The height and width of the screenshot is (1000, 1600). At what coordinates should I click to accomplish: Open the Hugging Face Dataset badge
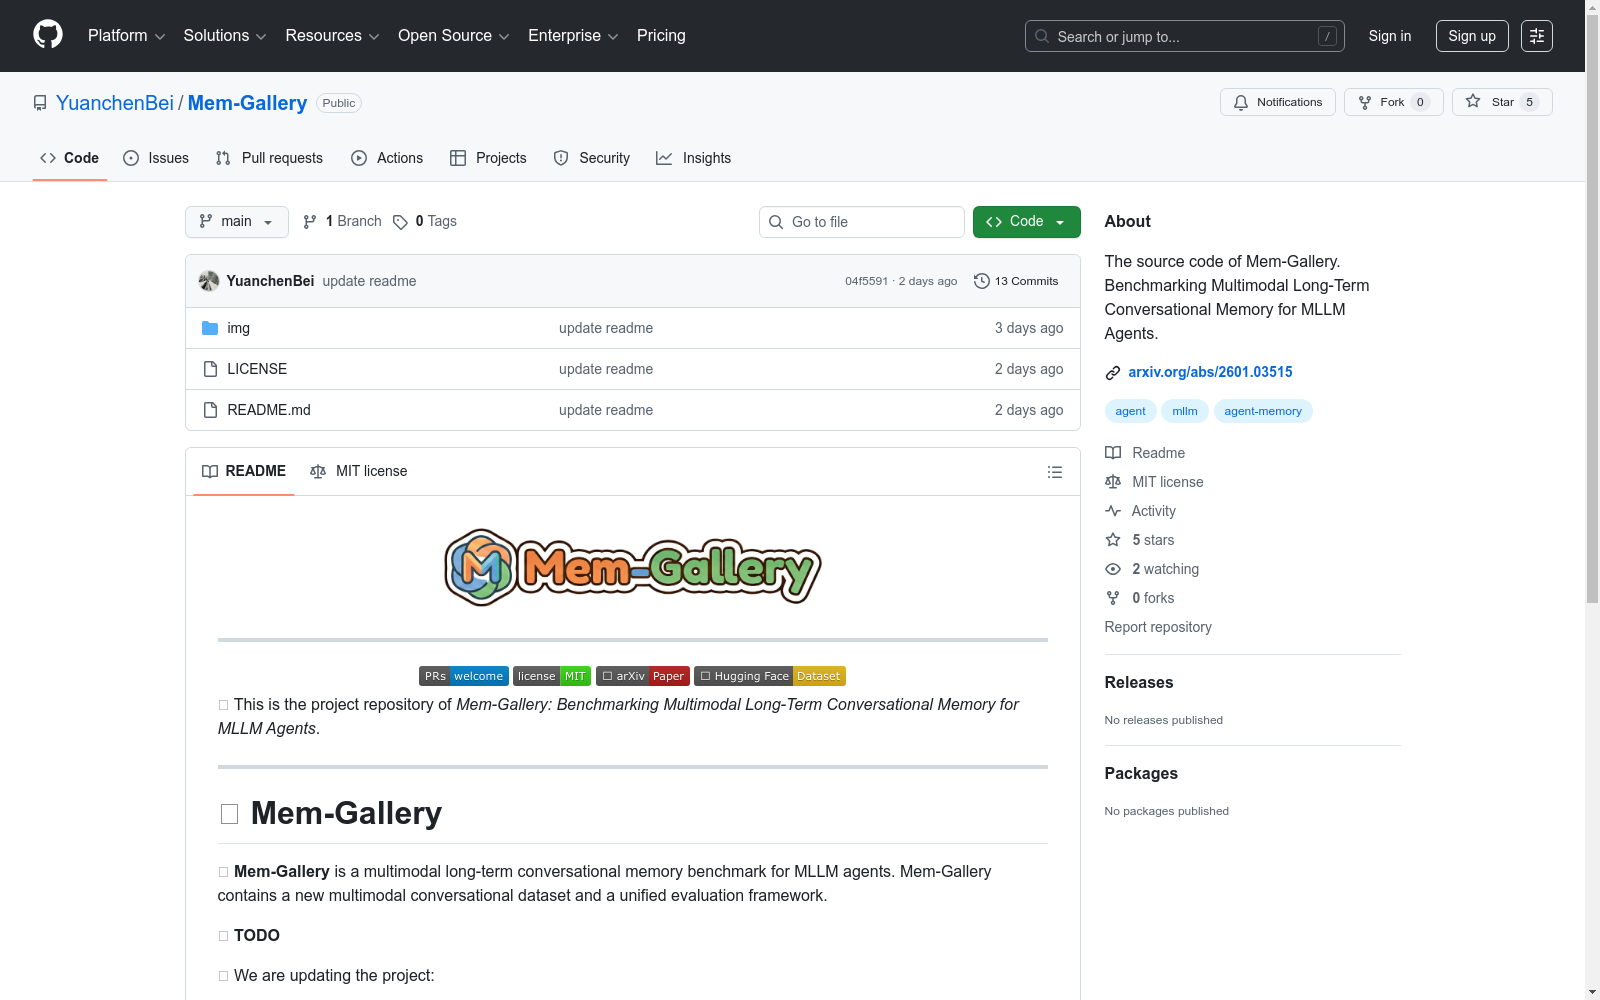770,676
